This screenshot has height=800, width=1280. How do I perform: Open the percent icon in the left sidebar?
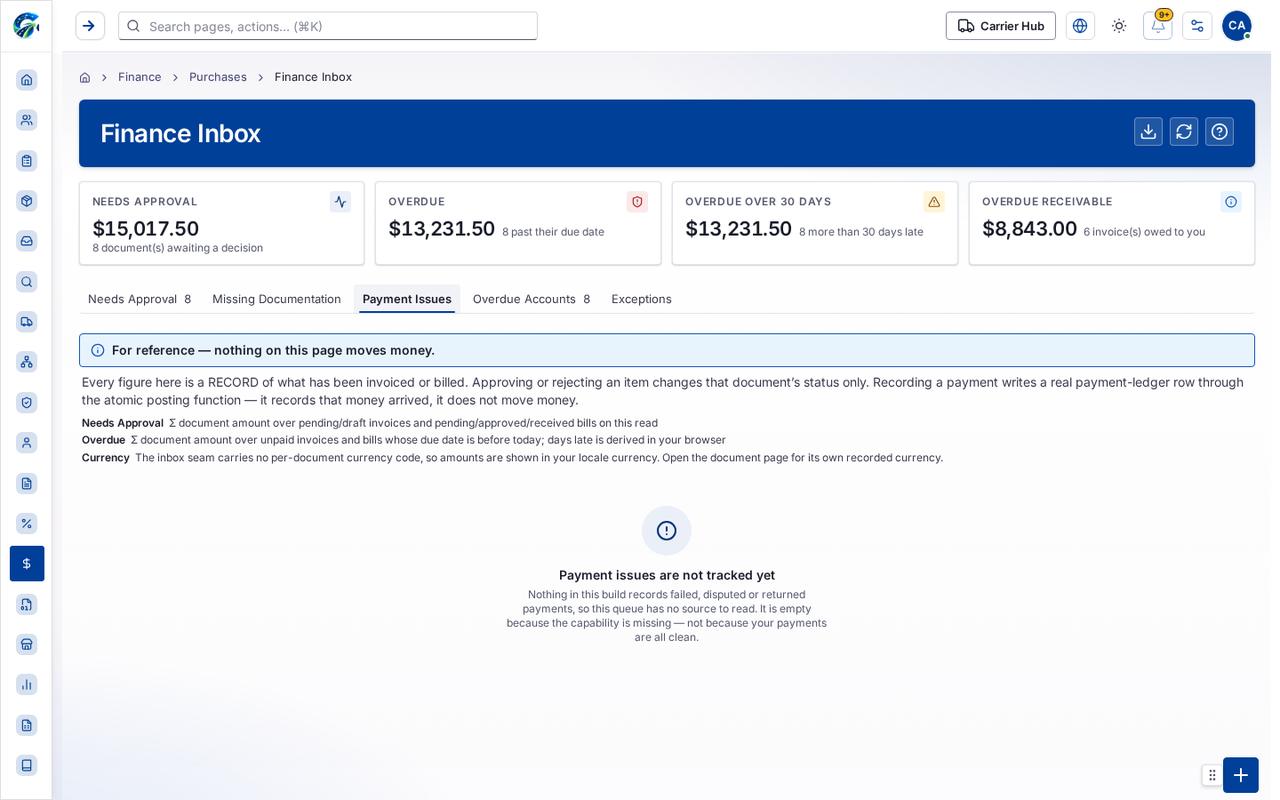[x=27, y=523]
